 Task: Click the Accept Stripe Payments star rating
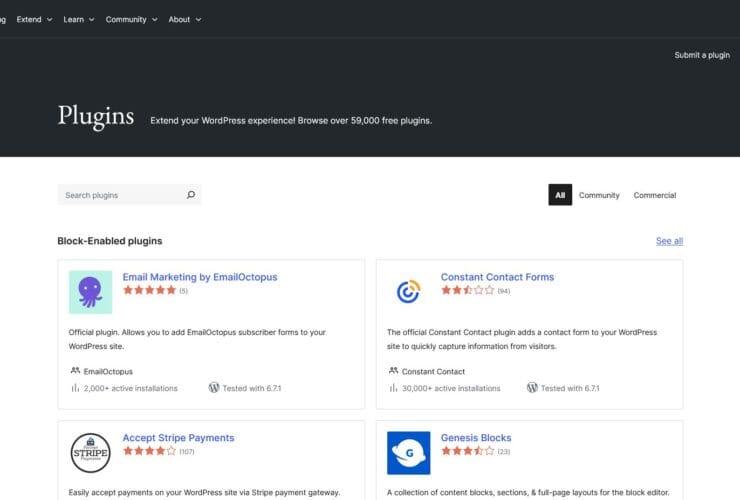coord(149,451)
